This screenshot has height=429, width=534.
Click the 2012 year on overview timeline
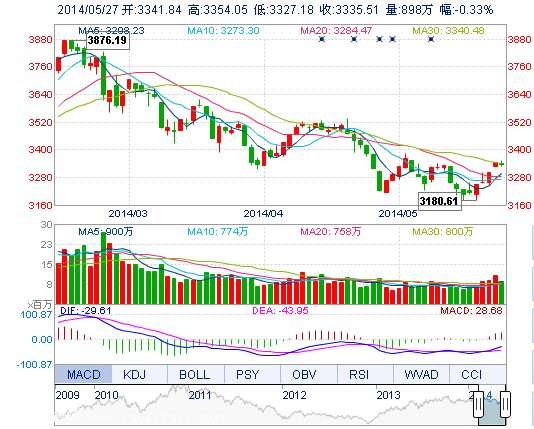pos(294,395)
